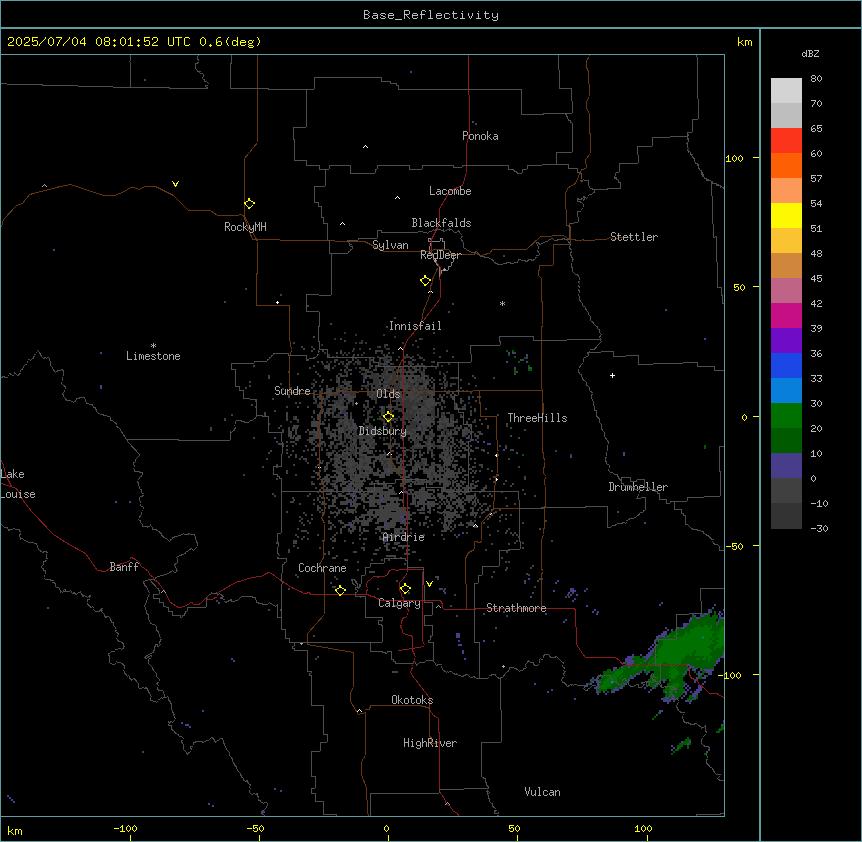This screenshot has width=862, height=842.
Task: Click the km unit label at the bottom left
Action: 15,831
